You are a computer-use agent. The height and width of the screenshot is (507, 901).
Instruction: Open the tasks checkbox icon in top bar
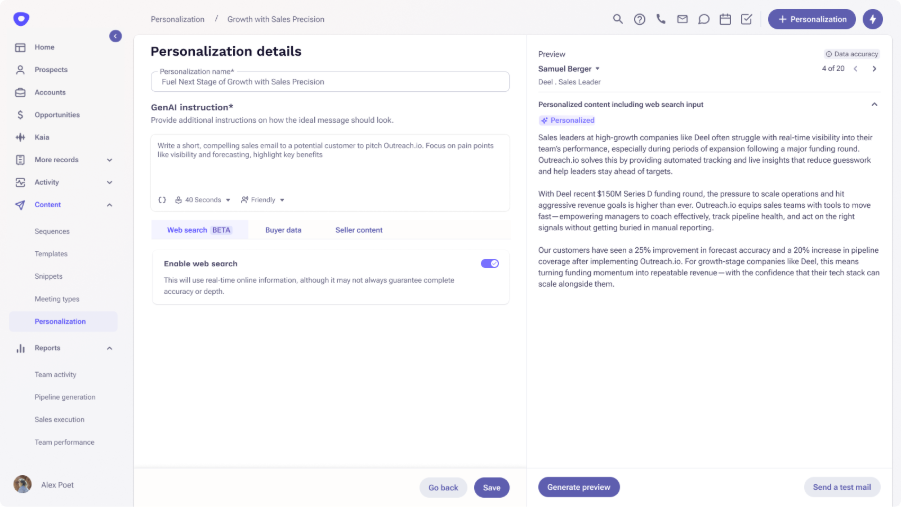pyautogui.click(x=746, y=19)
